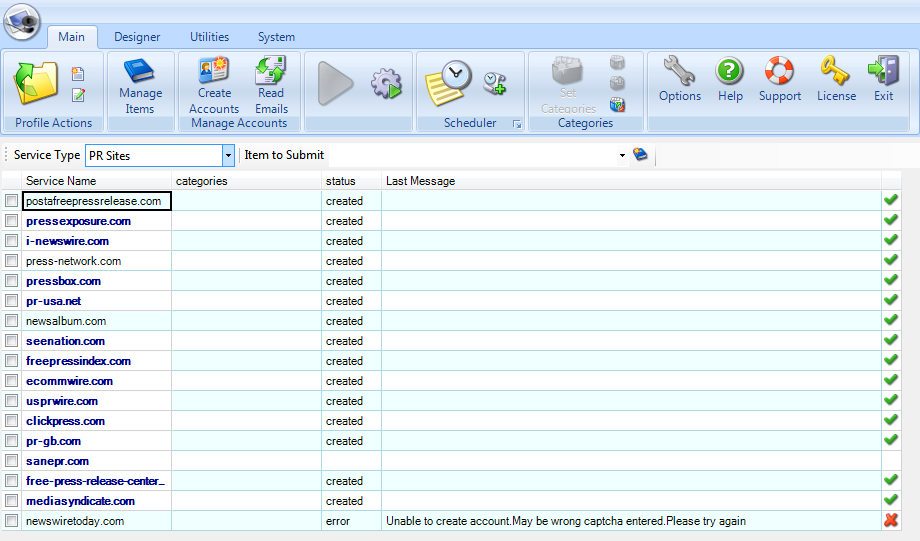Check the box for pr-usa.net

click(11, 300)
